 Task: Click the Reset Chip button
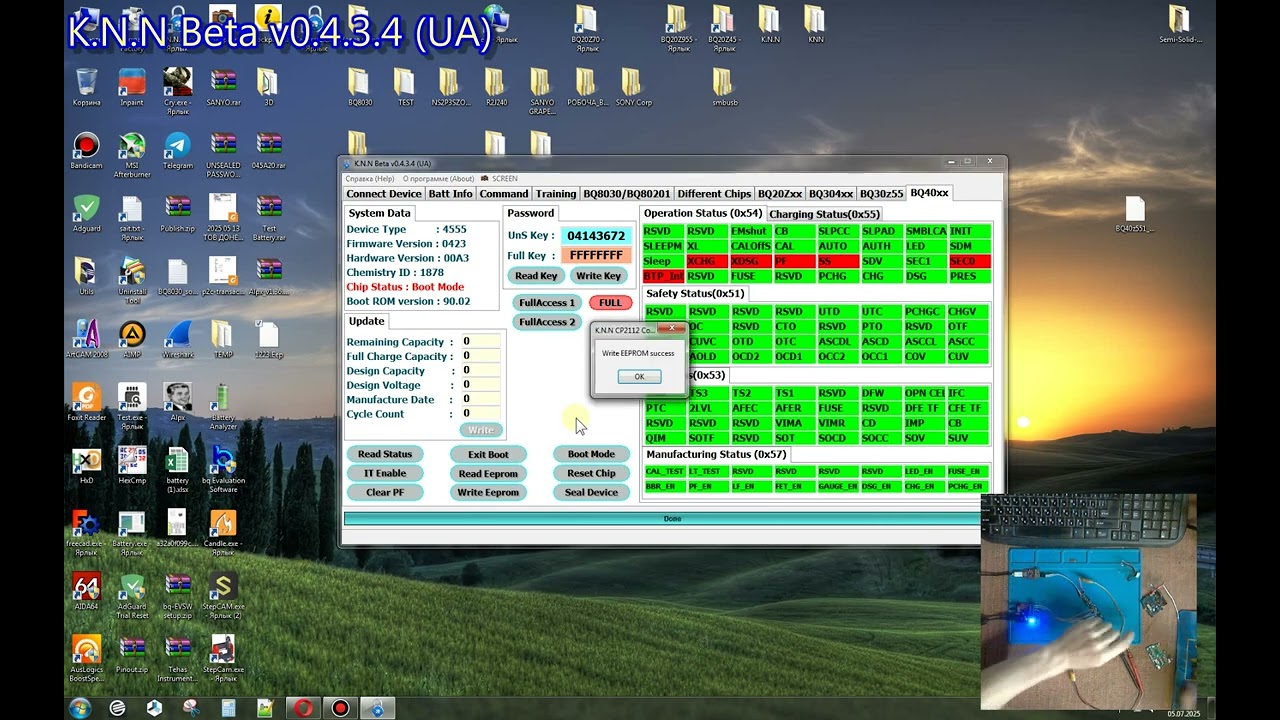tap(591, 473)
